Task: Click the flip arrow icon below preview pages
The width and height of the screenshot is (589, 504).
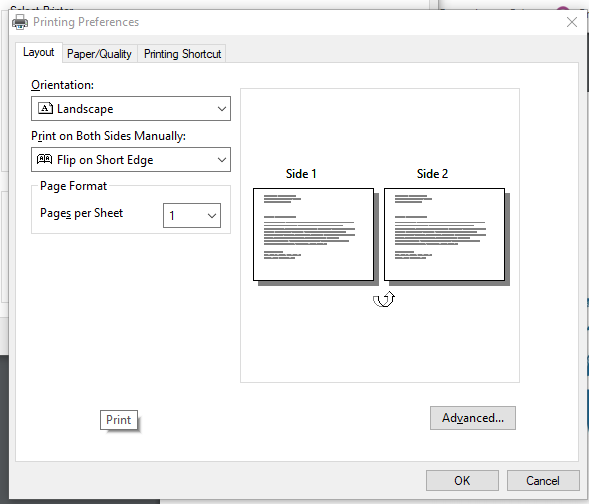Action: point(384,299)
